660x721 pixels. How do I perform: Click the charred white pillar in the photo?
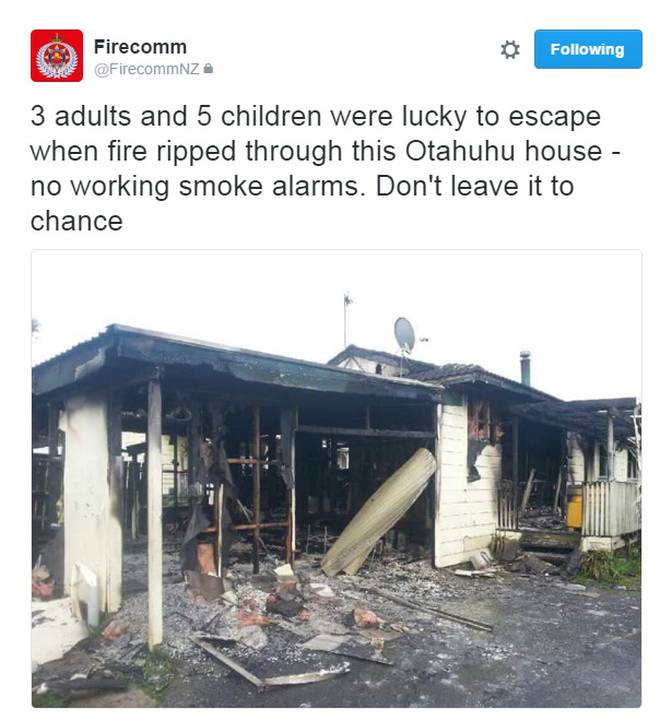click(x=92, y=506)
